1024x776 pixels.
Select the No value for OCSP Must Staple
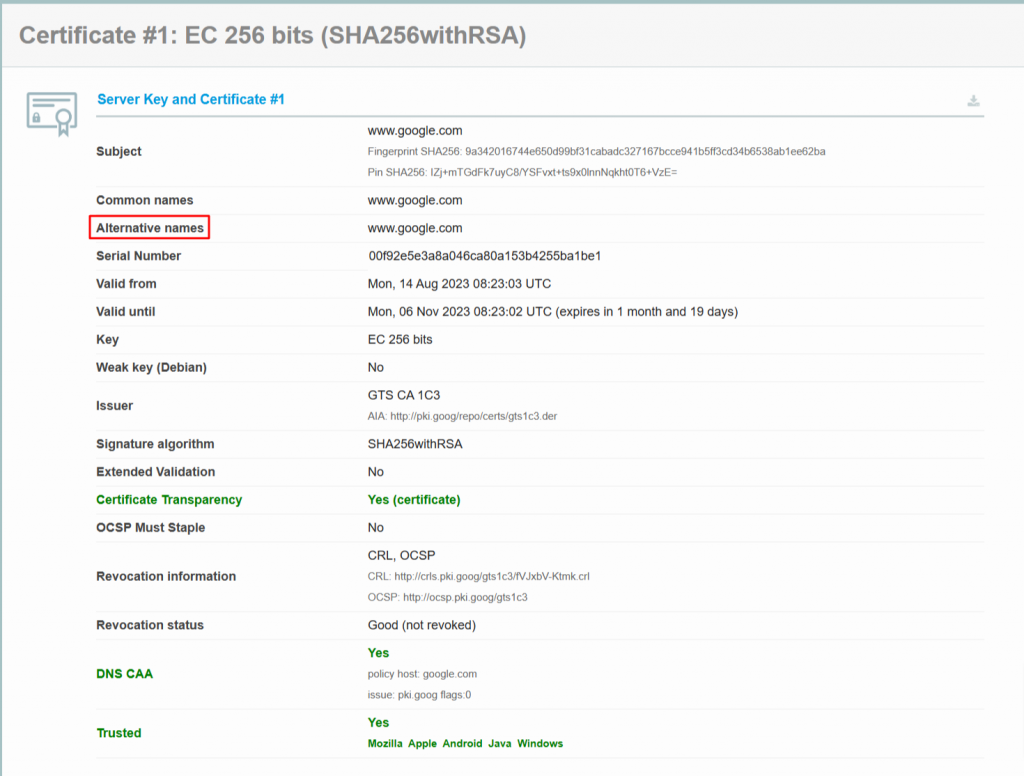[376, 528]
